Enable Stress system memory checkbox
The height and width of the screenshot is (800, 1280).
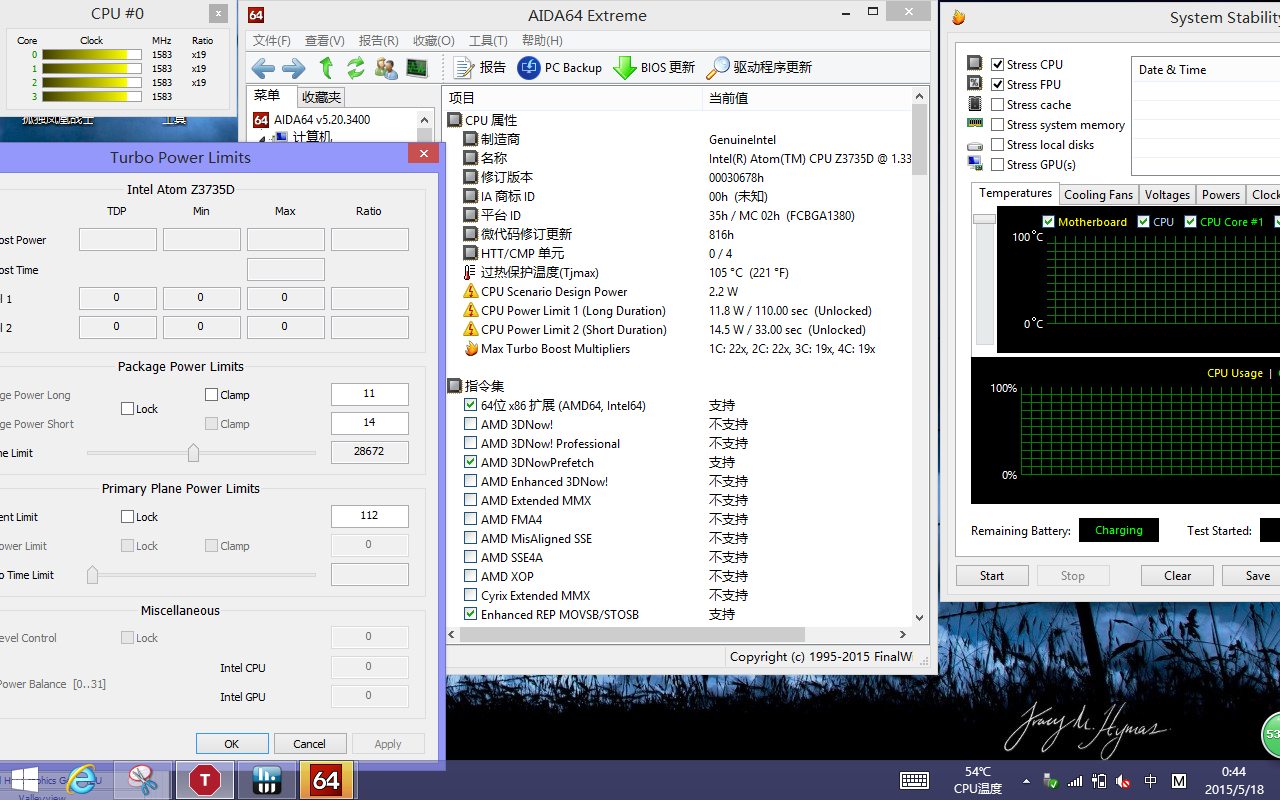[x=997, y=124]
